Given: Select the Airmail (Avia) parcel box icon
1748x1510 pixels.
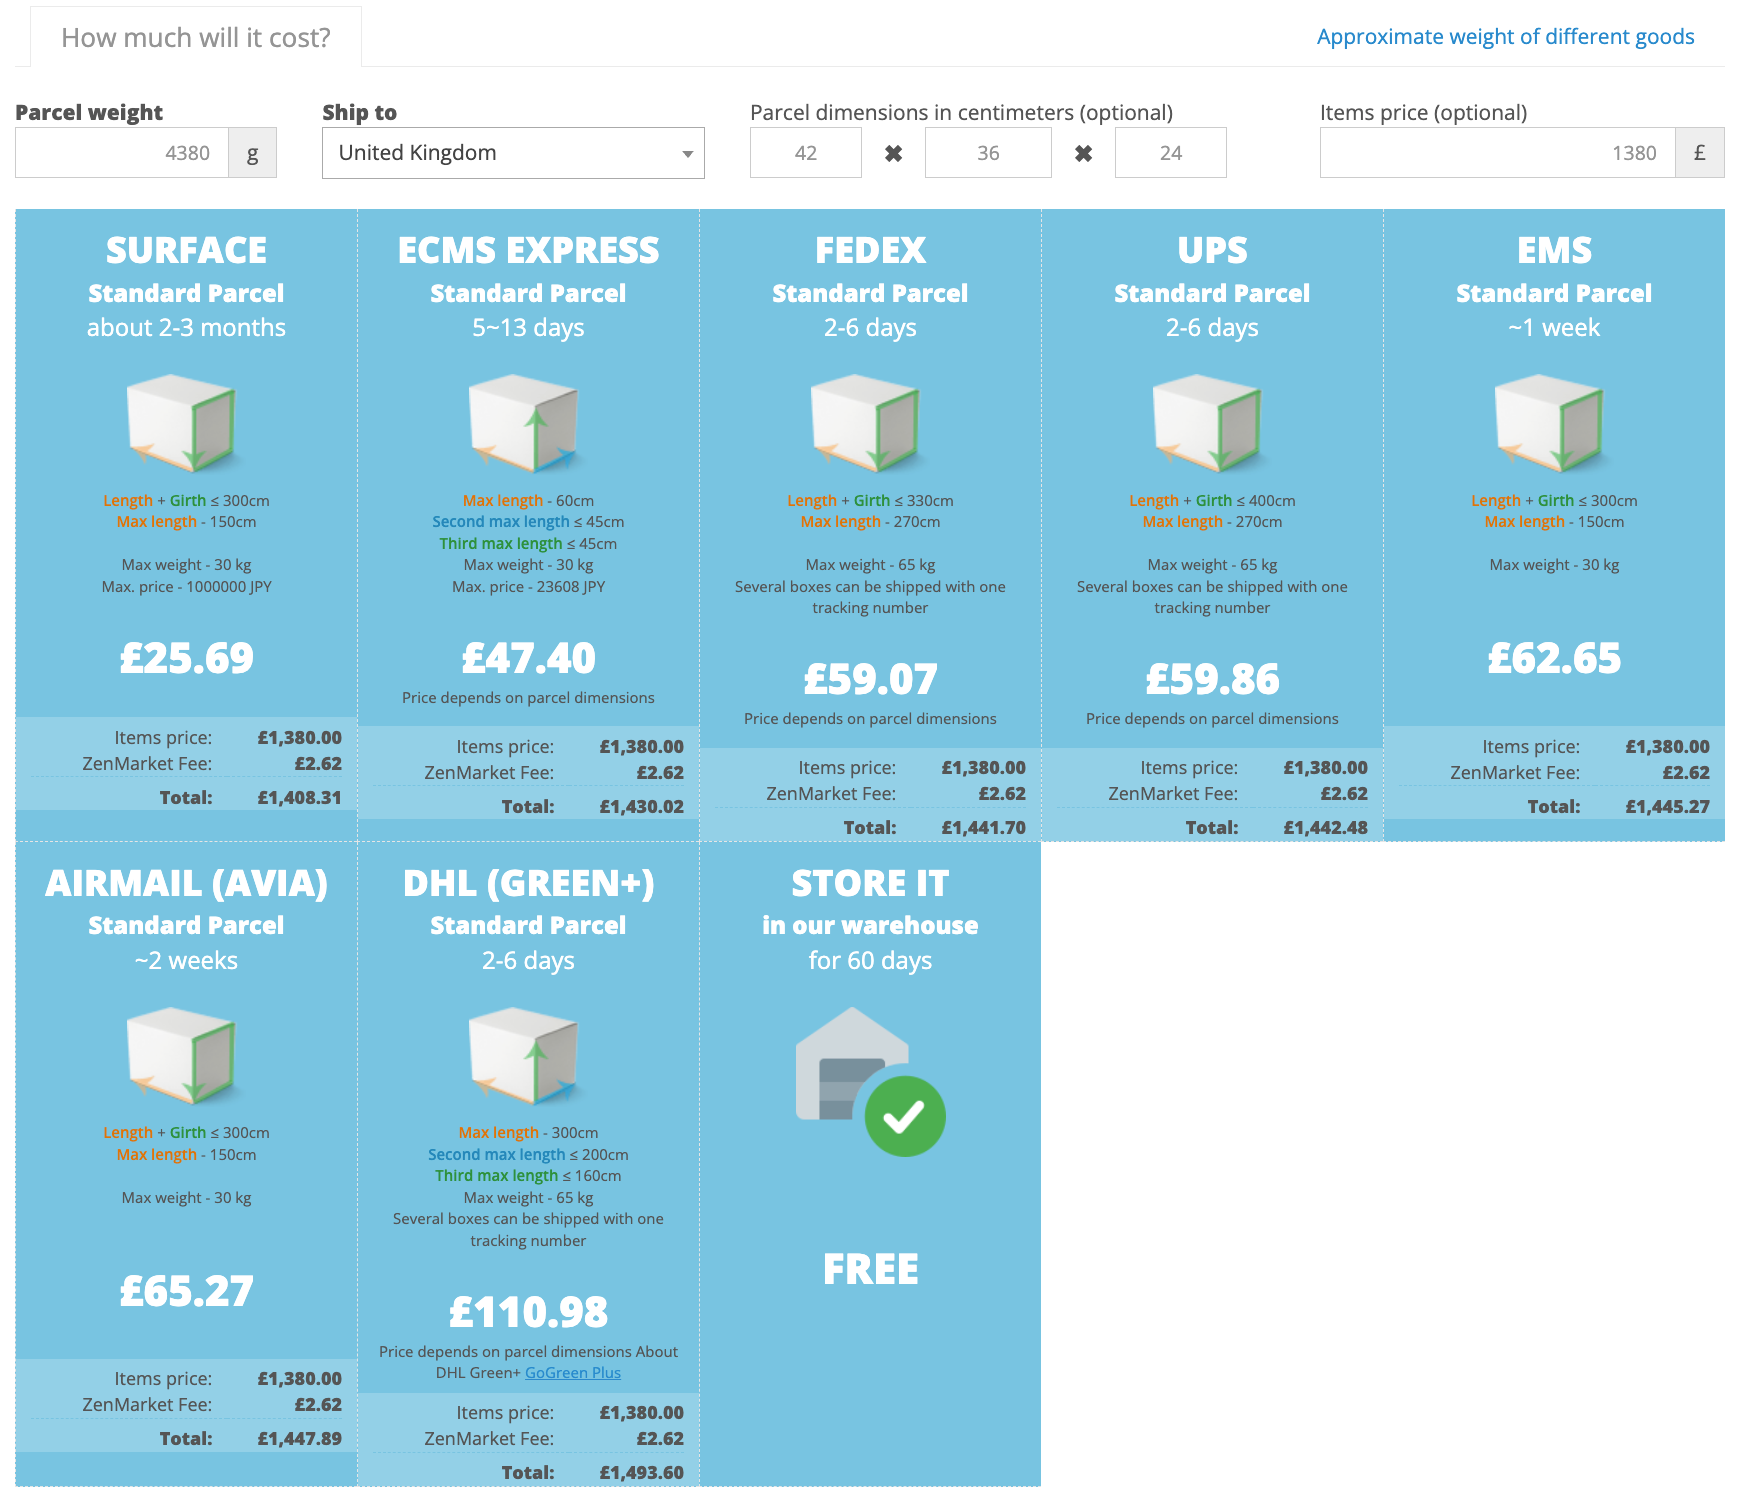Looking at the screenshot, I should (183, 1055).
